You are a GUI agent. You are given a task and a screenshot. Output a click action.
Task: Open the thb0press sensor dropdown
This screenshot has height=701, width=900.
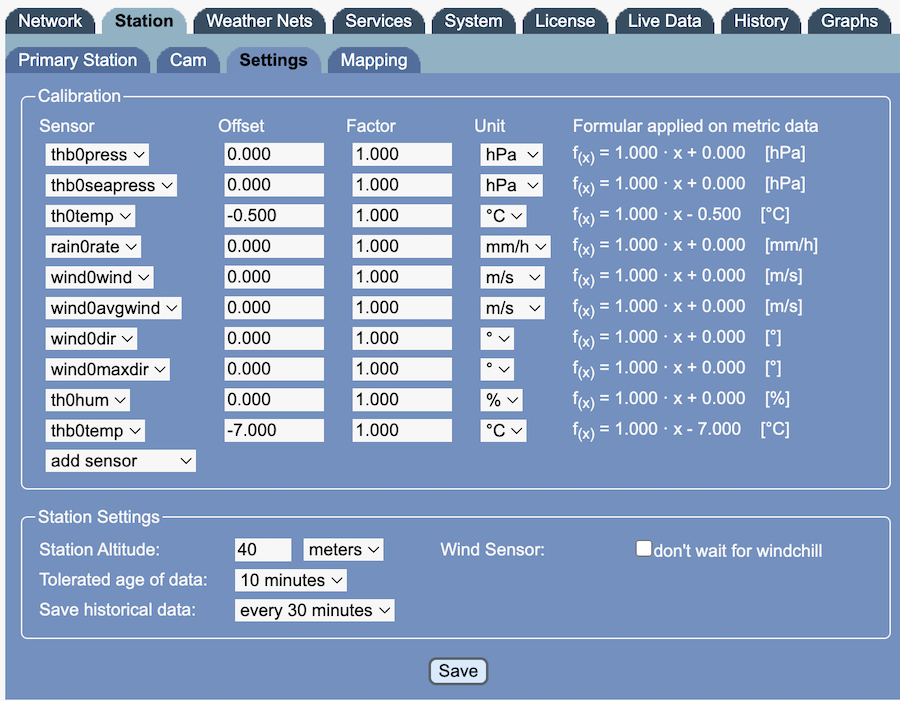click(98, 154)
